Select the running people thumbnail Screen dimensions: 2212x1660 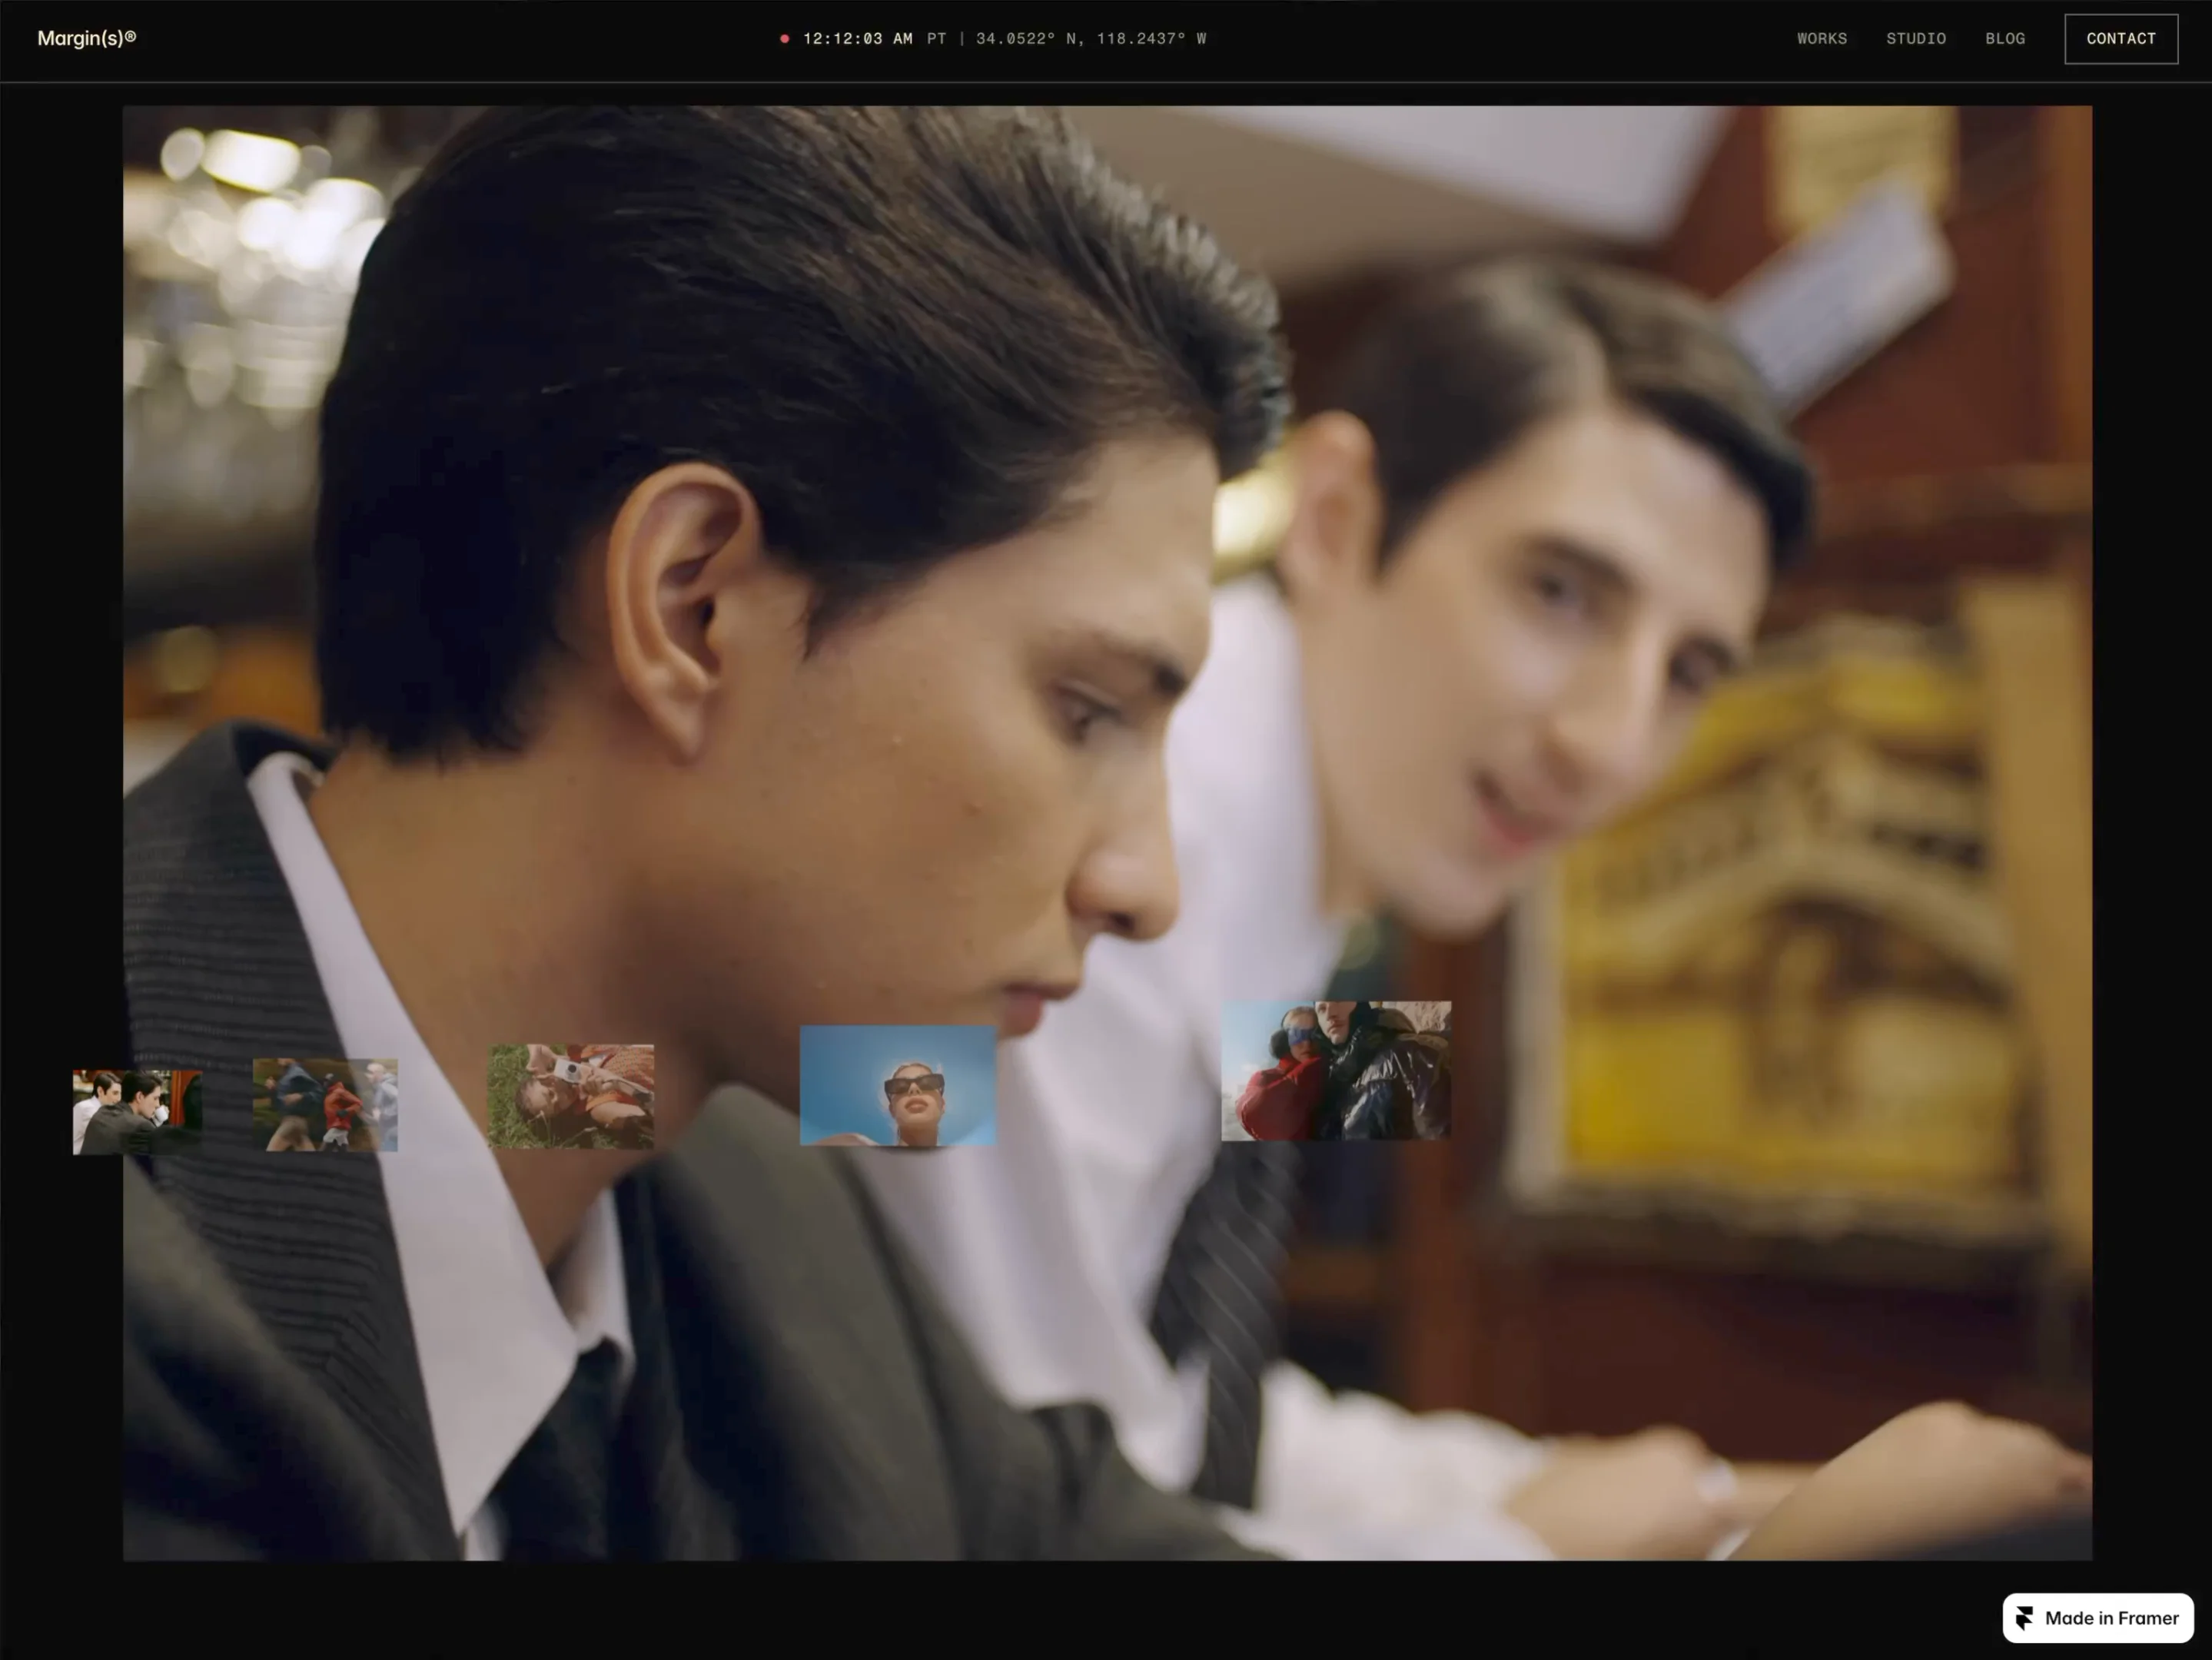coord(325,1105)
